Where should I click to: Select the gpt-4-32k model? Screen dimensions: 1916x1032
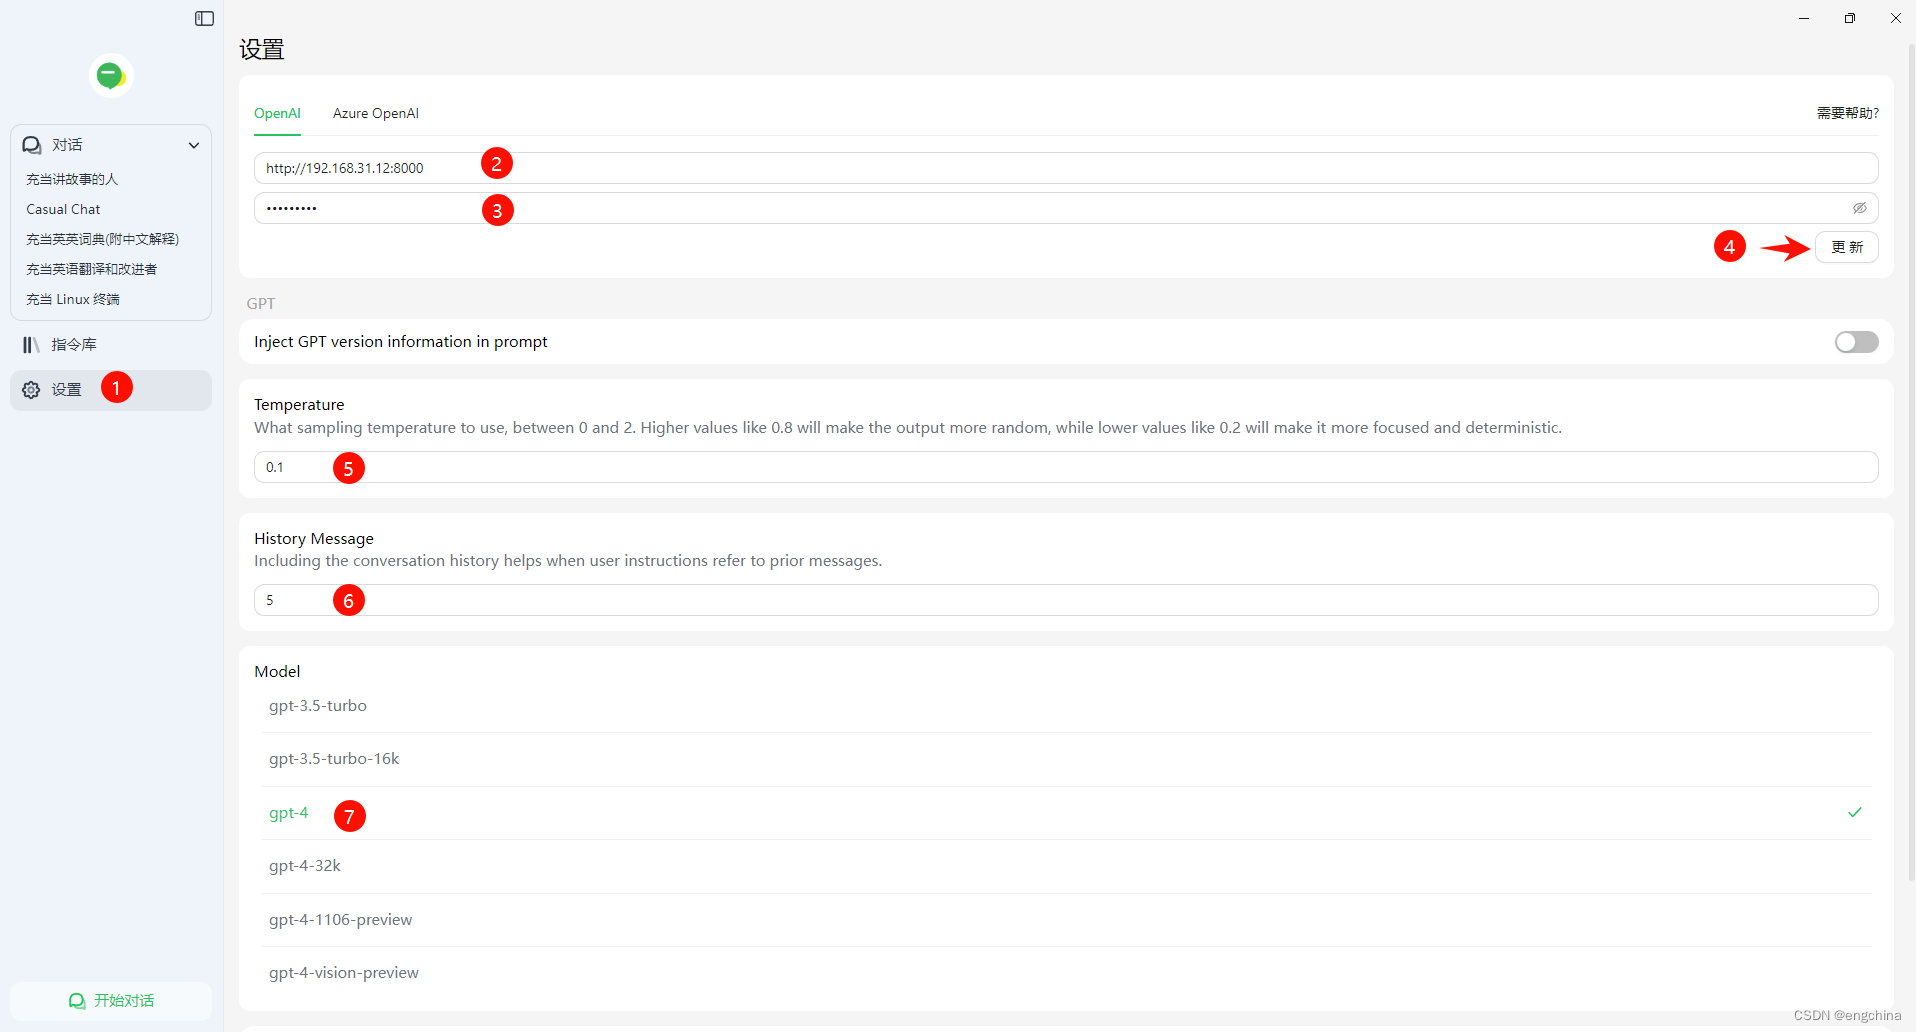(1067, 866)
